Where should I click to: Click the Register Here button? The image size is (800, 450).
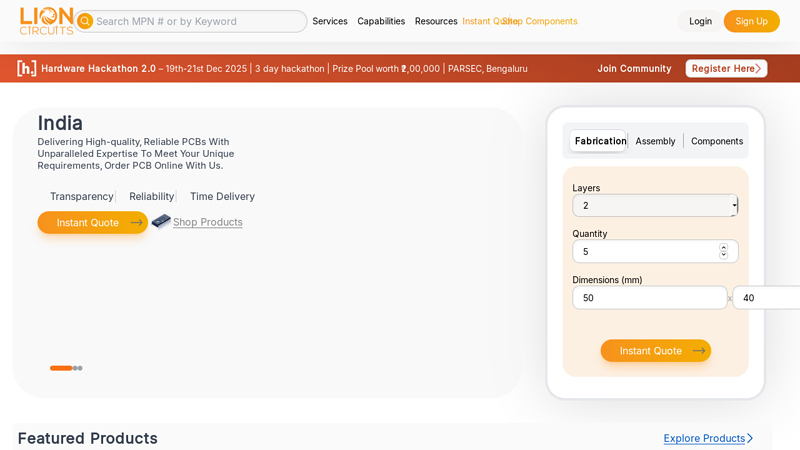[726, 68]
